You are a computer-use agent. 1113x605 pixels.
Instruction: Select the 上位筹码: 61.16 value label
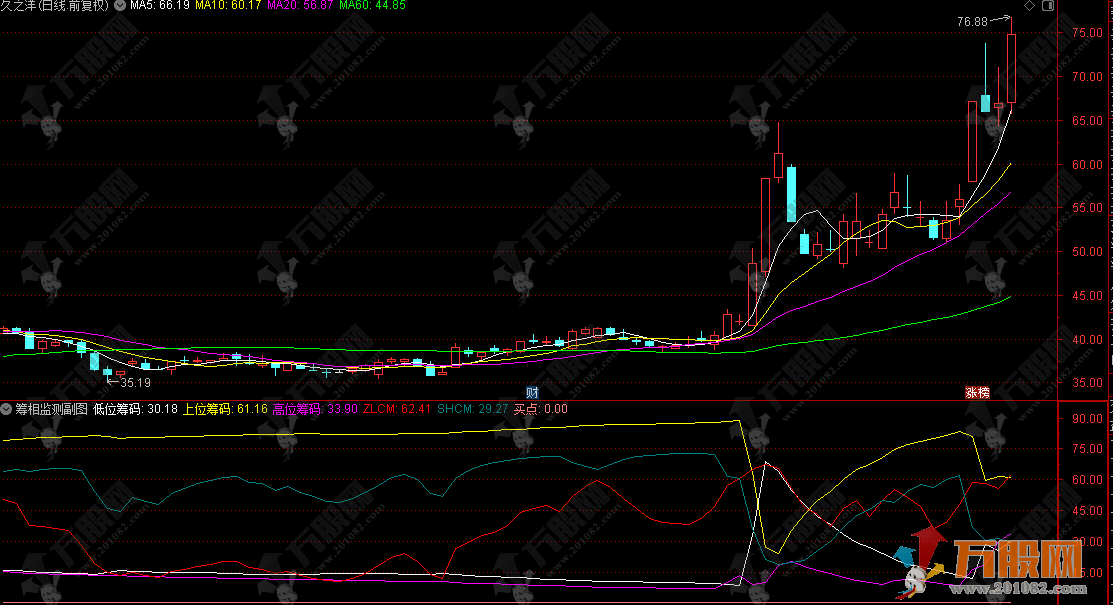(x=226, y=409)
